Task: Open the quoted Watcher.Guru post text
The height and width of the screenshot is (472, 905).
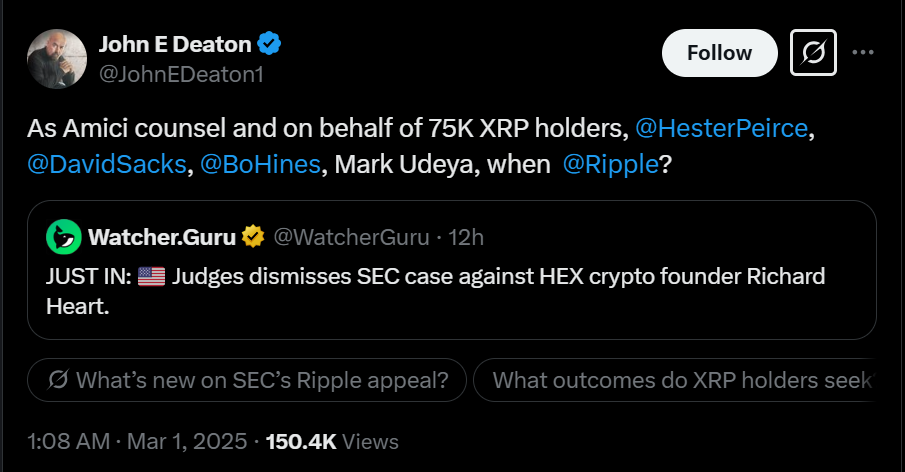Action: click(x=436, y=291)
